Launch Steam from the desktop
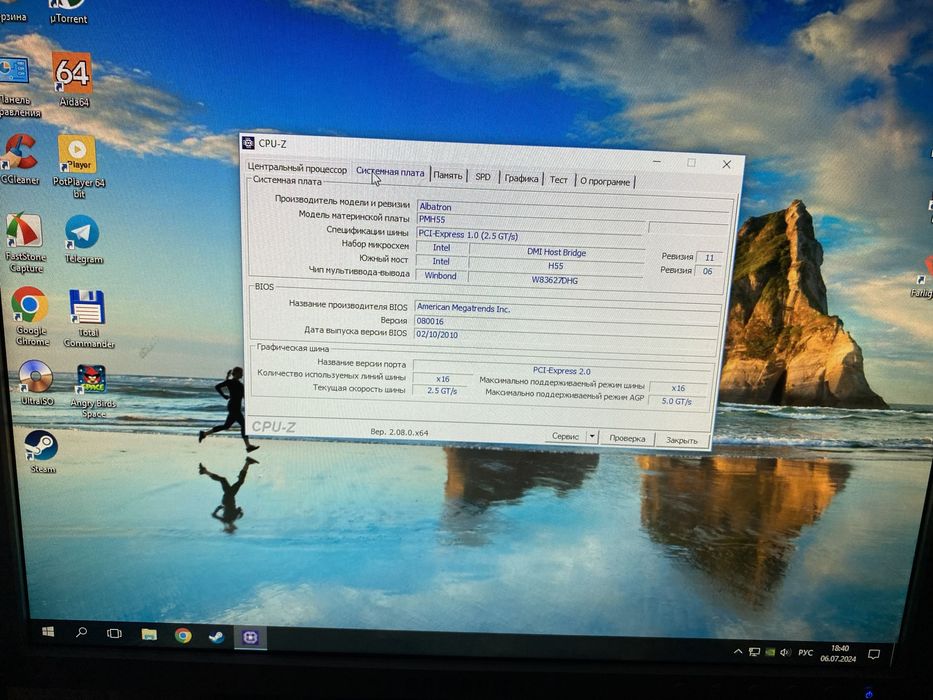This screenshot has width=933, height=700. [x=42, y=451]
